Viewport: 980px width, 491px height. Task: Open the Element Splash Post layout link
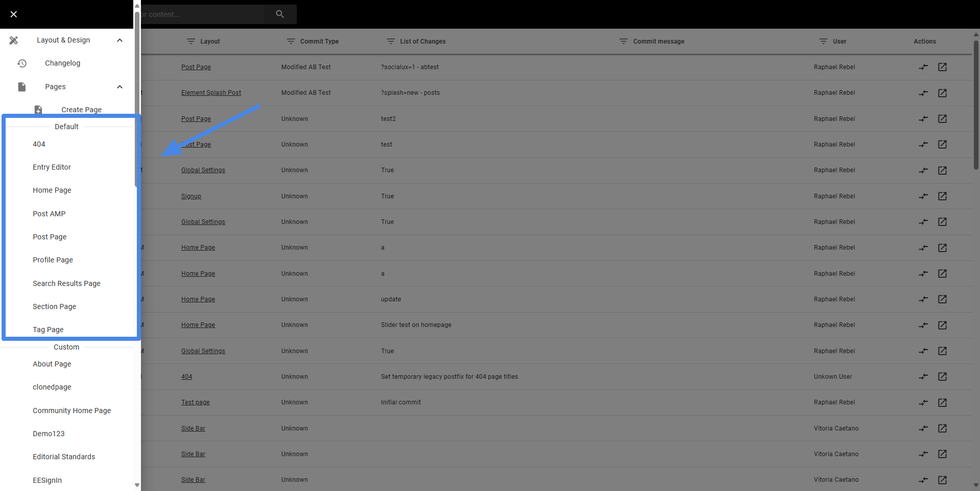(x=211, y=93)
